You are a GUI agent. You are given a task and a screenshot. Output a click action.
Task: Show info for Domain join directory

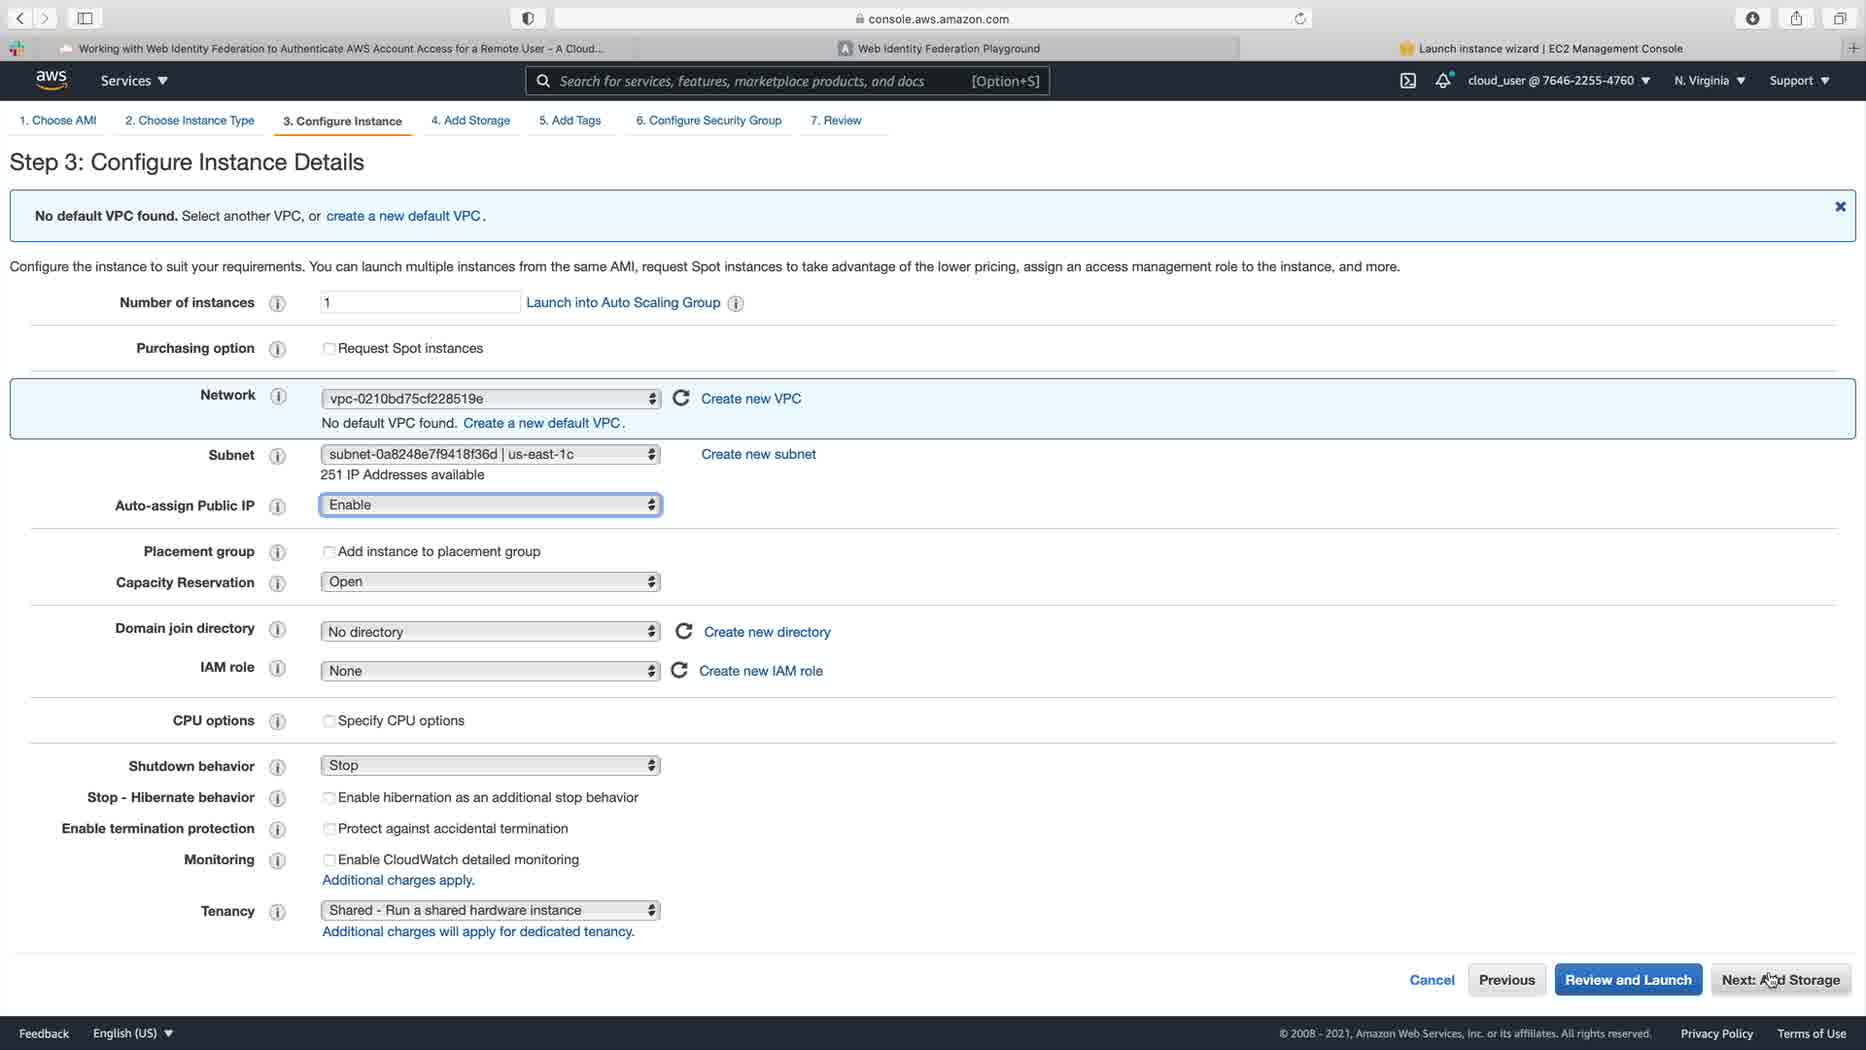(x=278, y=629)
